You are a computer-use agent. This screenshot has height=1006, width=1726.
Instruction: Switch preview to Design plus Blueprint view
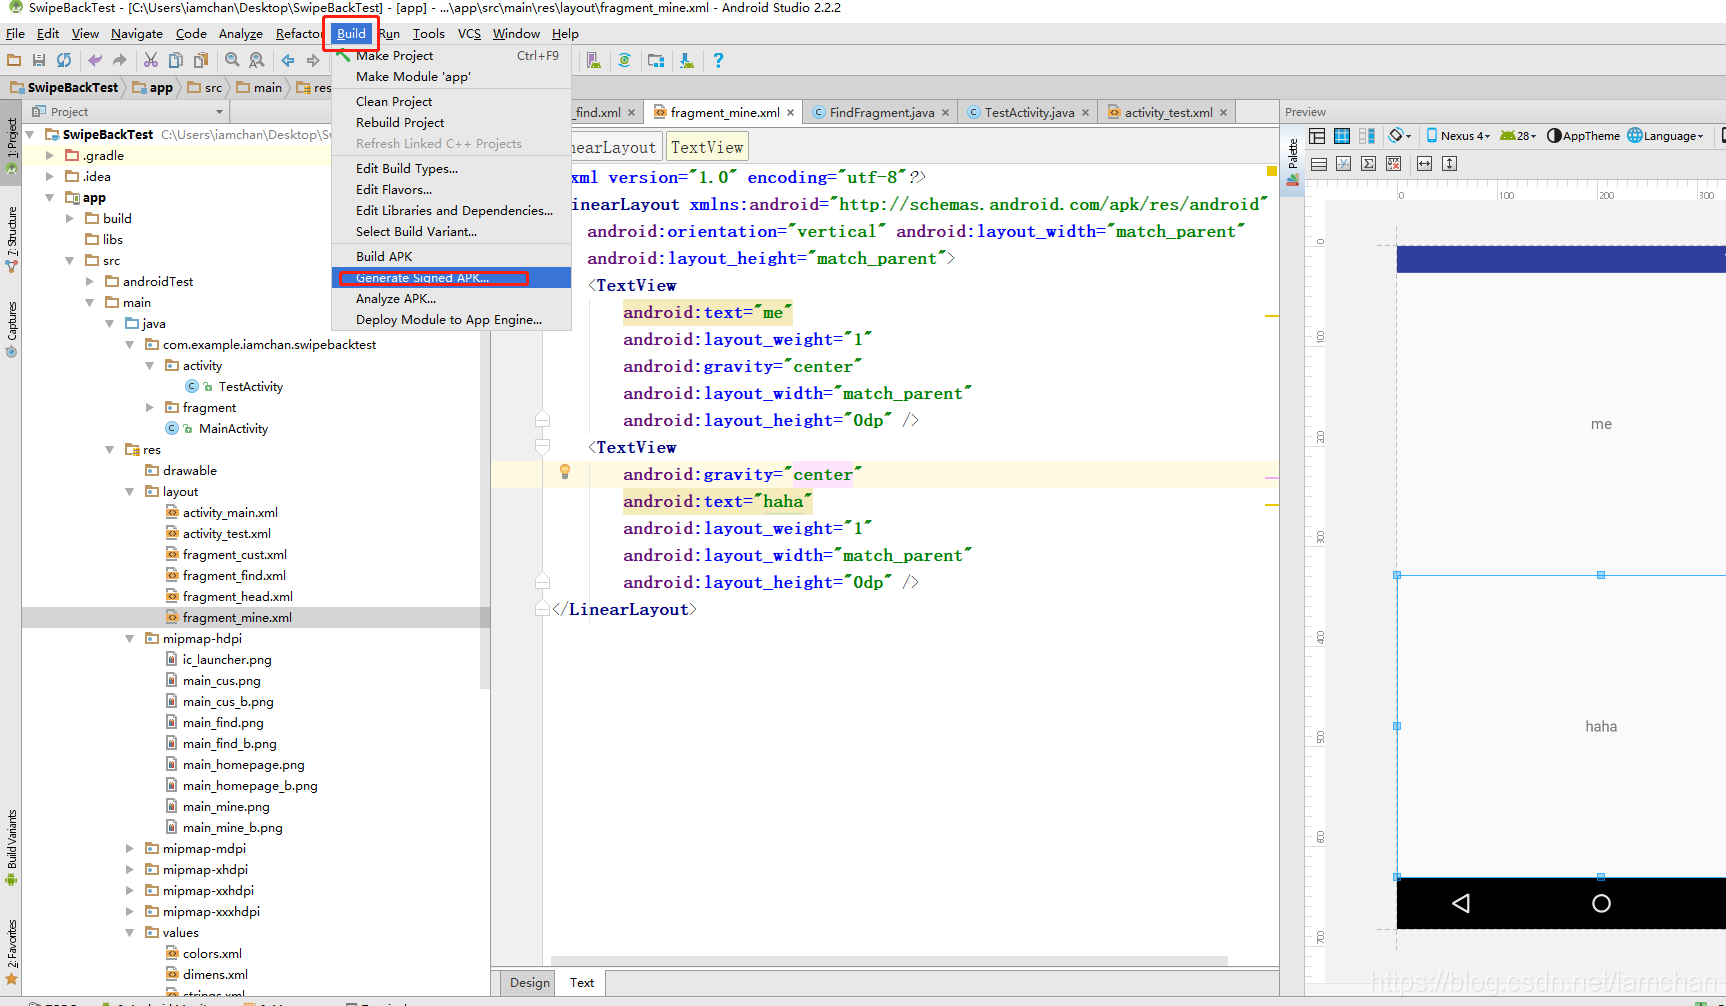pyautogui.click(x=1366, y=136)
